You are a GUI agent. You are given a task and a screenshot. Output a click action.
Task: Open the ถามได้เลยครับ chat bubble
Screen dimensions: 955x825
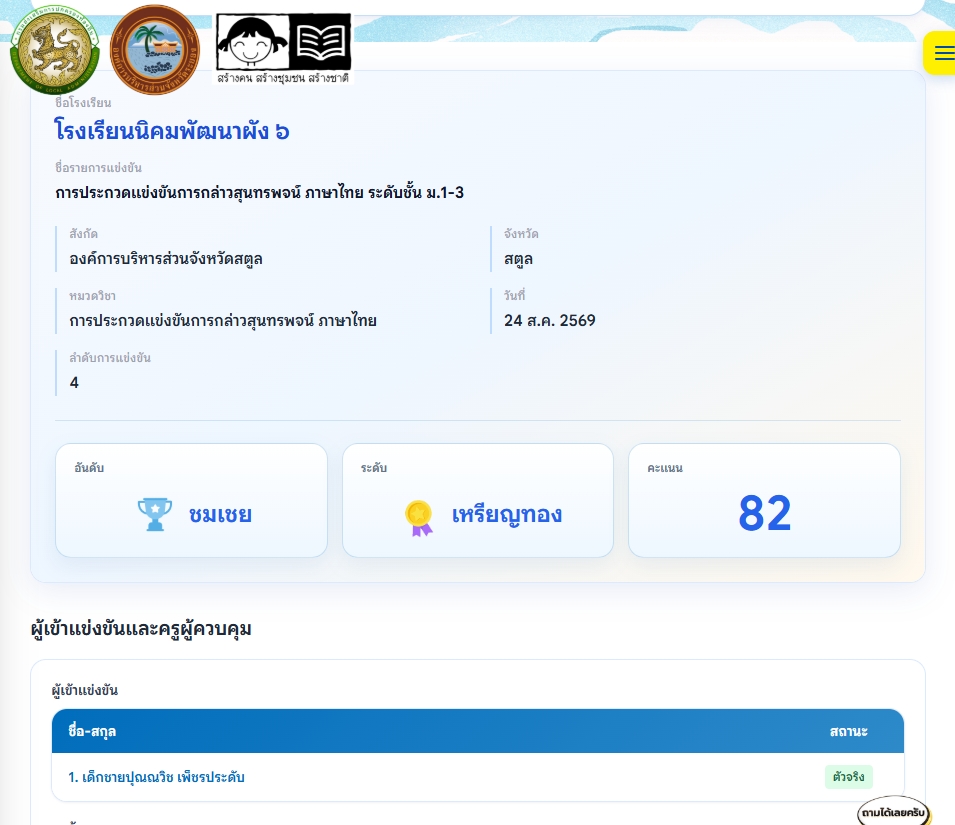[893, 812]
